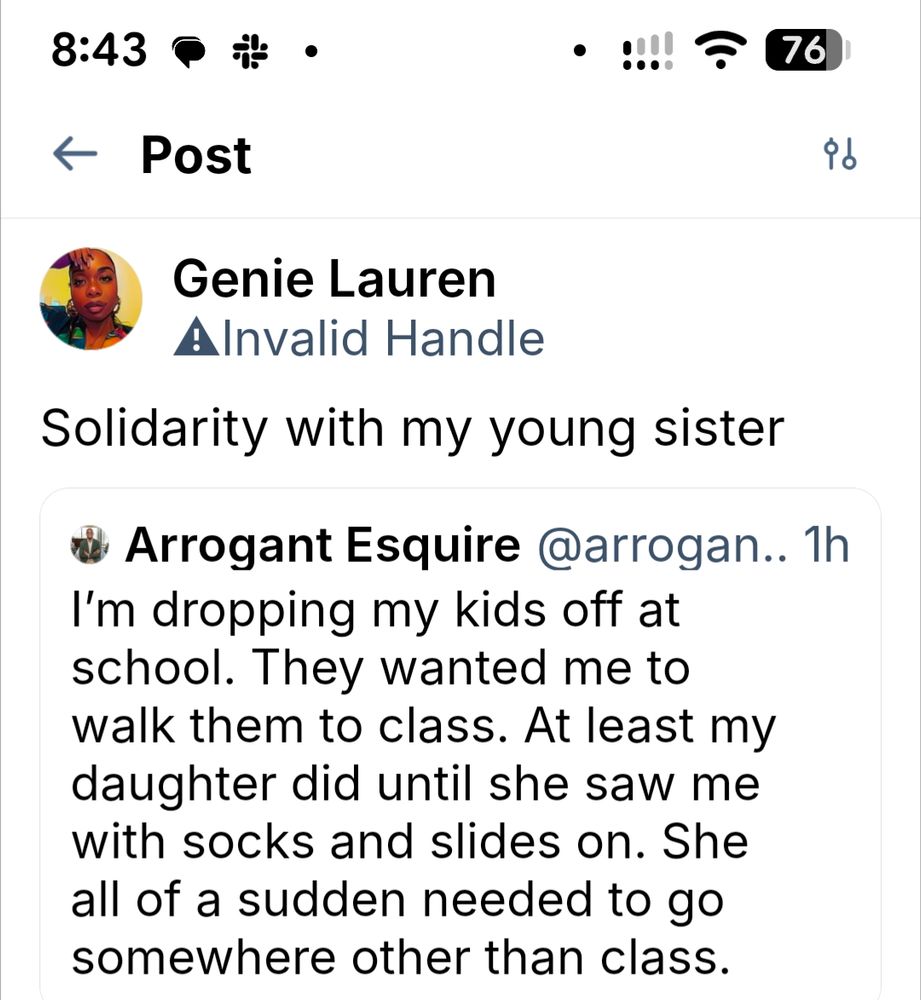
Task: Open Arrogant Esquire's display name
Action: click(x=322, y=546)
